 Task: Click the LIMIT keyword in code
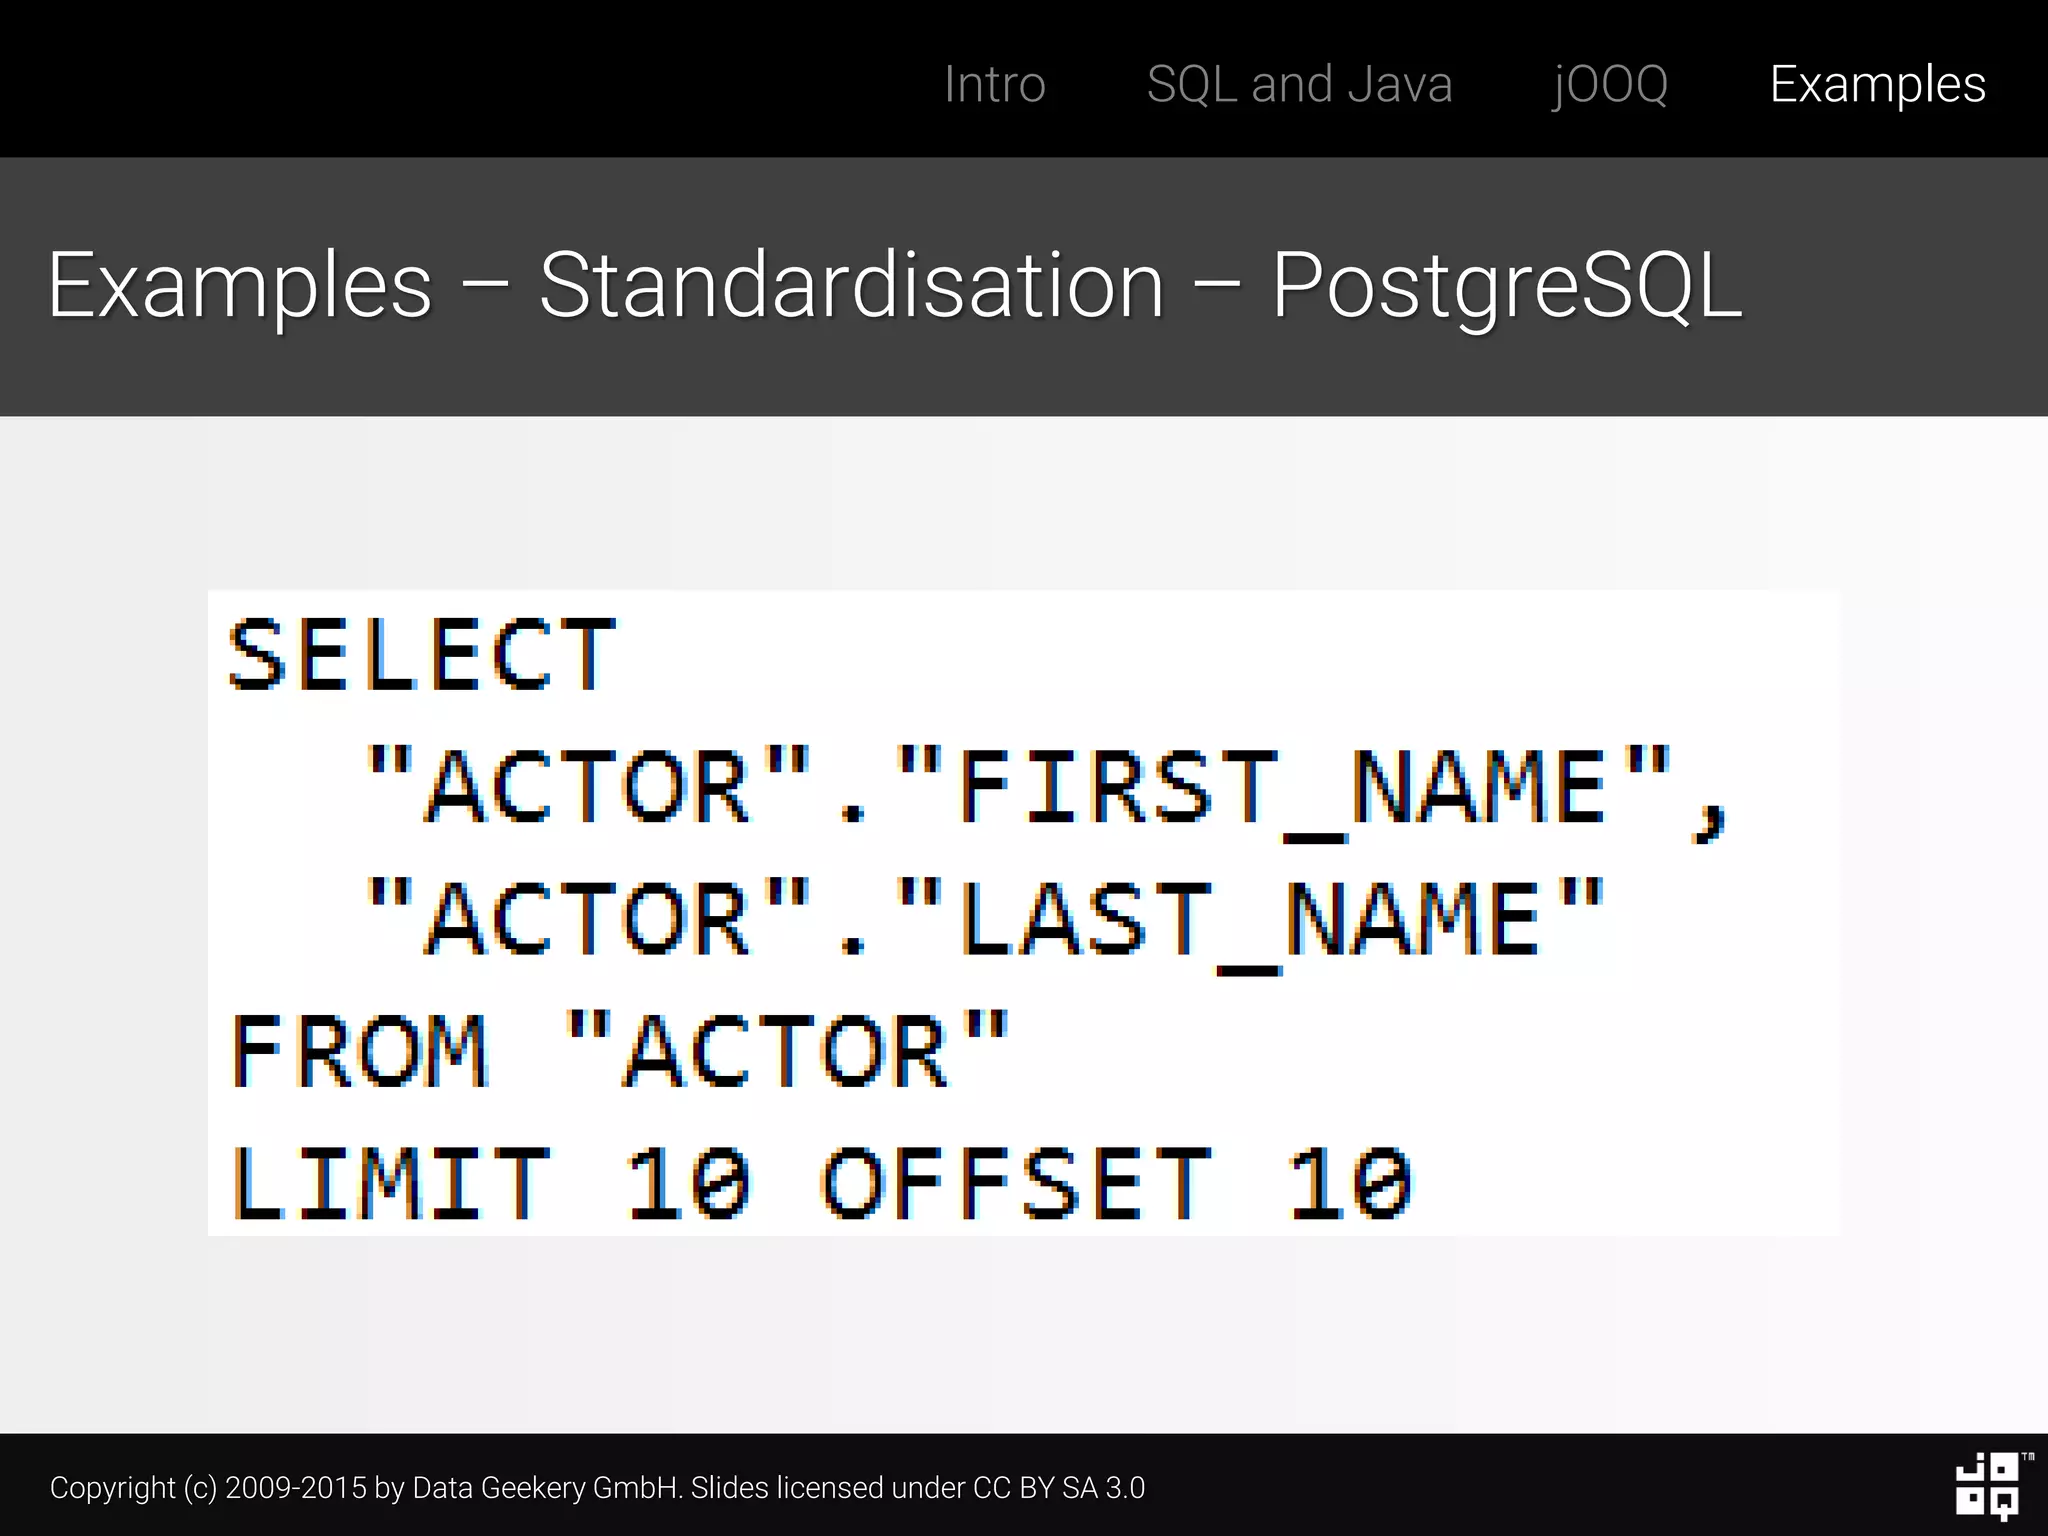390,1185
